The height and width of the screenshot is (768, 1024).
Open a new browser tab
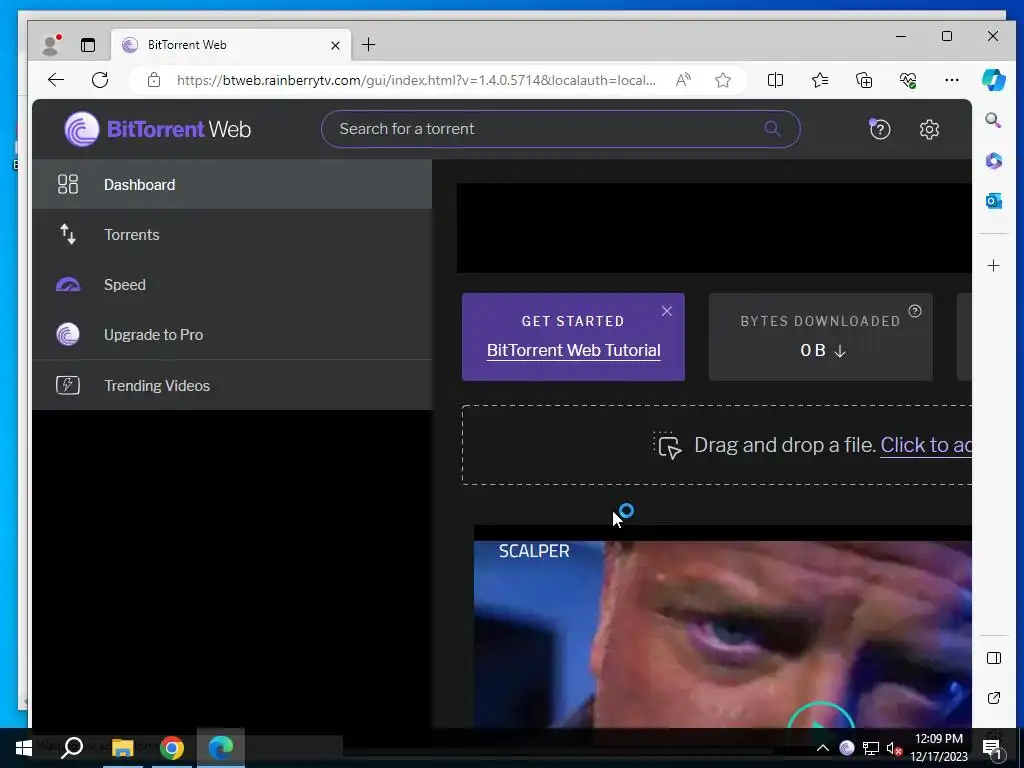coord(368,44)
